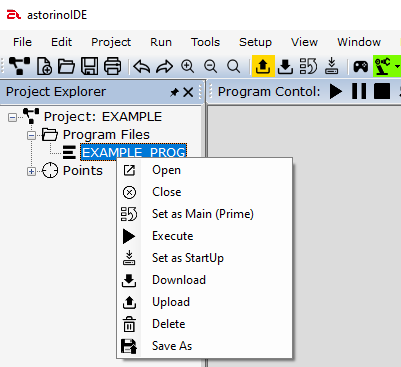Open dropdown arrow beside robot arm icon
This screenshot has height=367, width=401.
coord(397,66)
